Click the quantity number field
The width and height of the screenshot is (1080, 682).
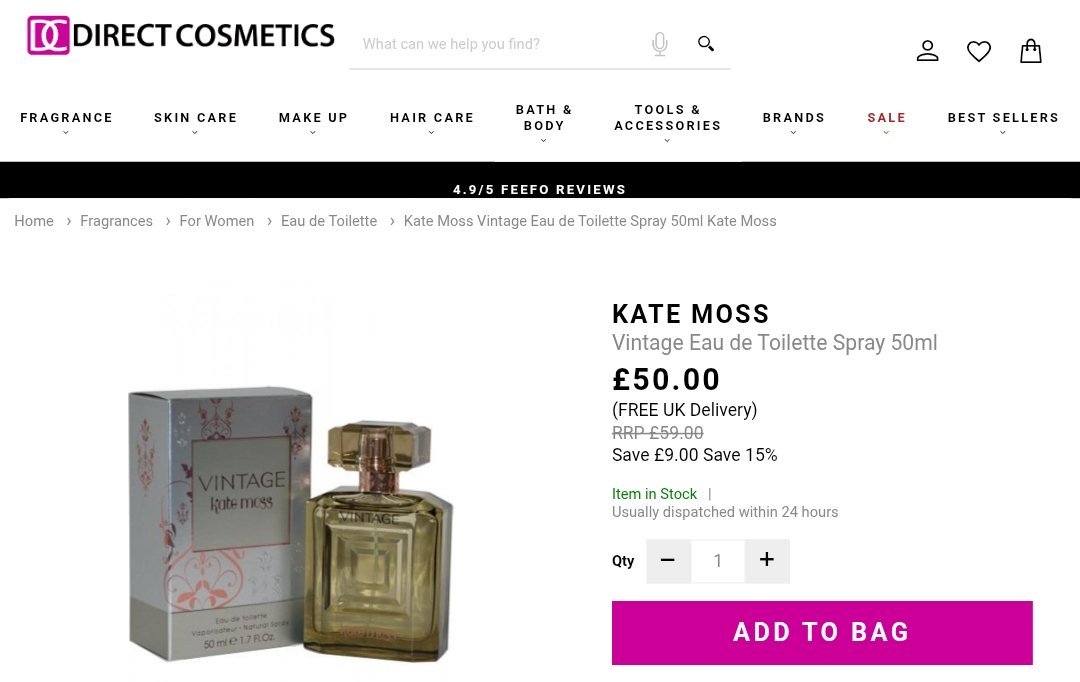coord(717,561)
